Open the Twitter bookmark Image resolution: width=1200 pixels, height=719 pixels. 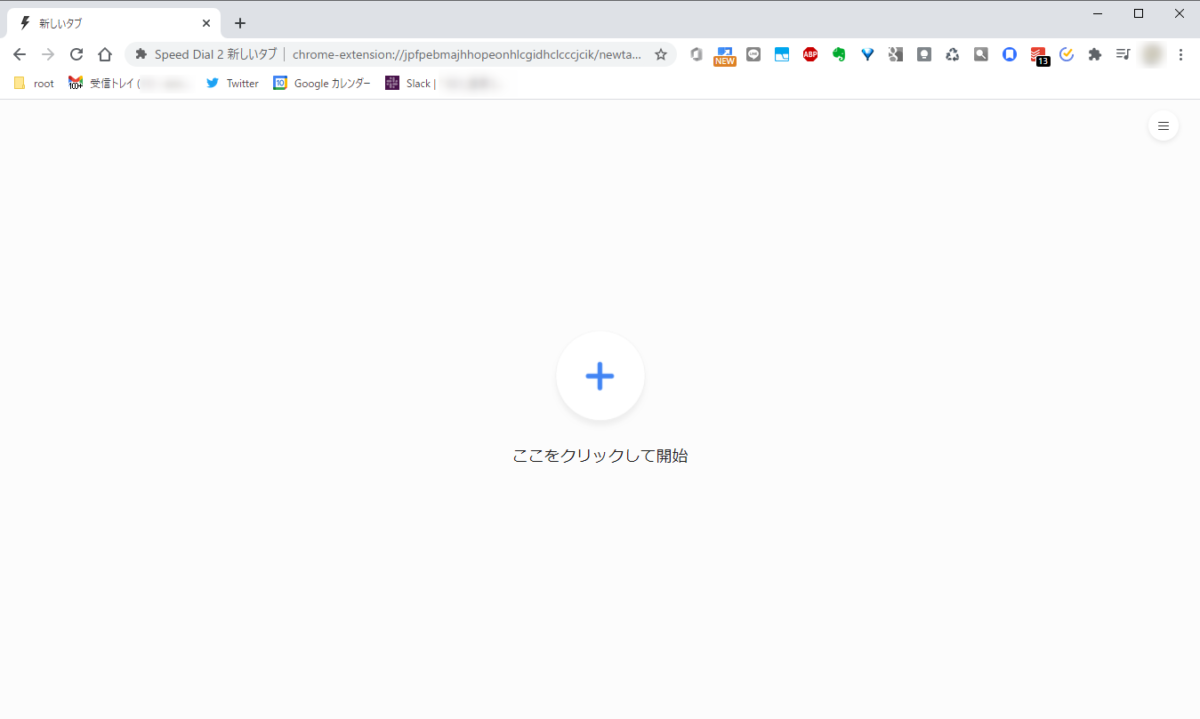coord(232,83)
